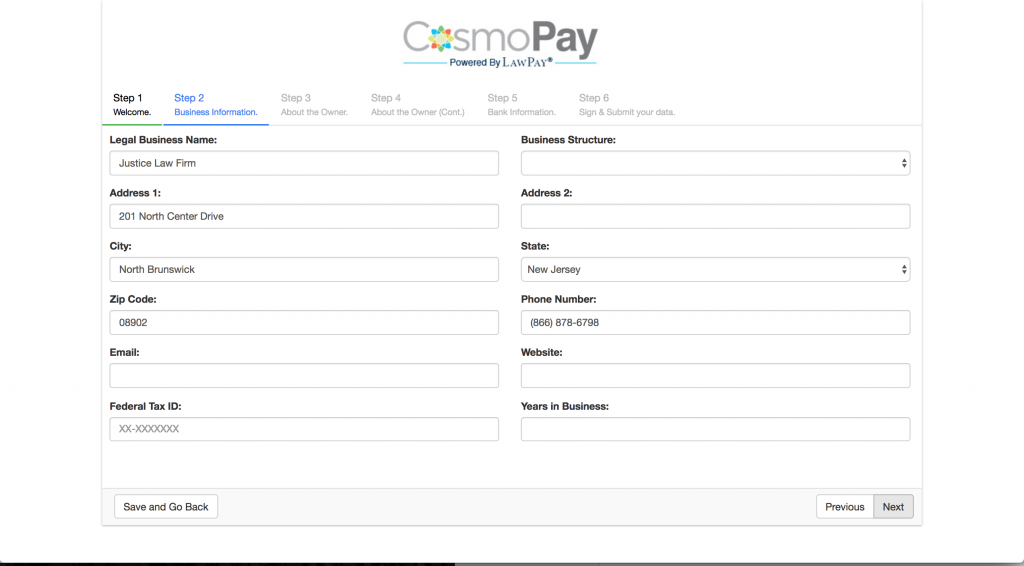The image size is (1024, 566).
Task: Click the Previous button
Action: pos(844,507)
